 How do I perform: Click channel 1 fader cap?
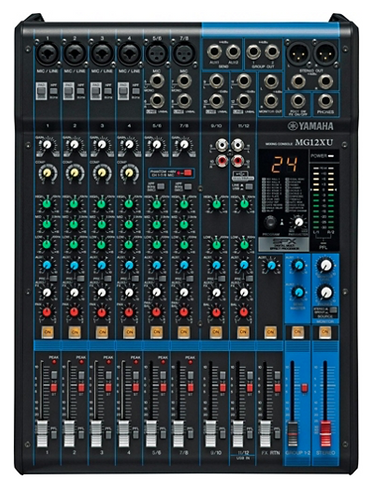click(41, 433)
